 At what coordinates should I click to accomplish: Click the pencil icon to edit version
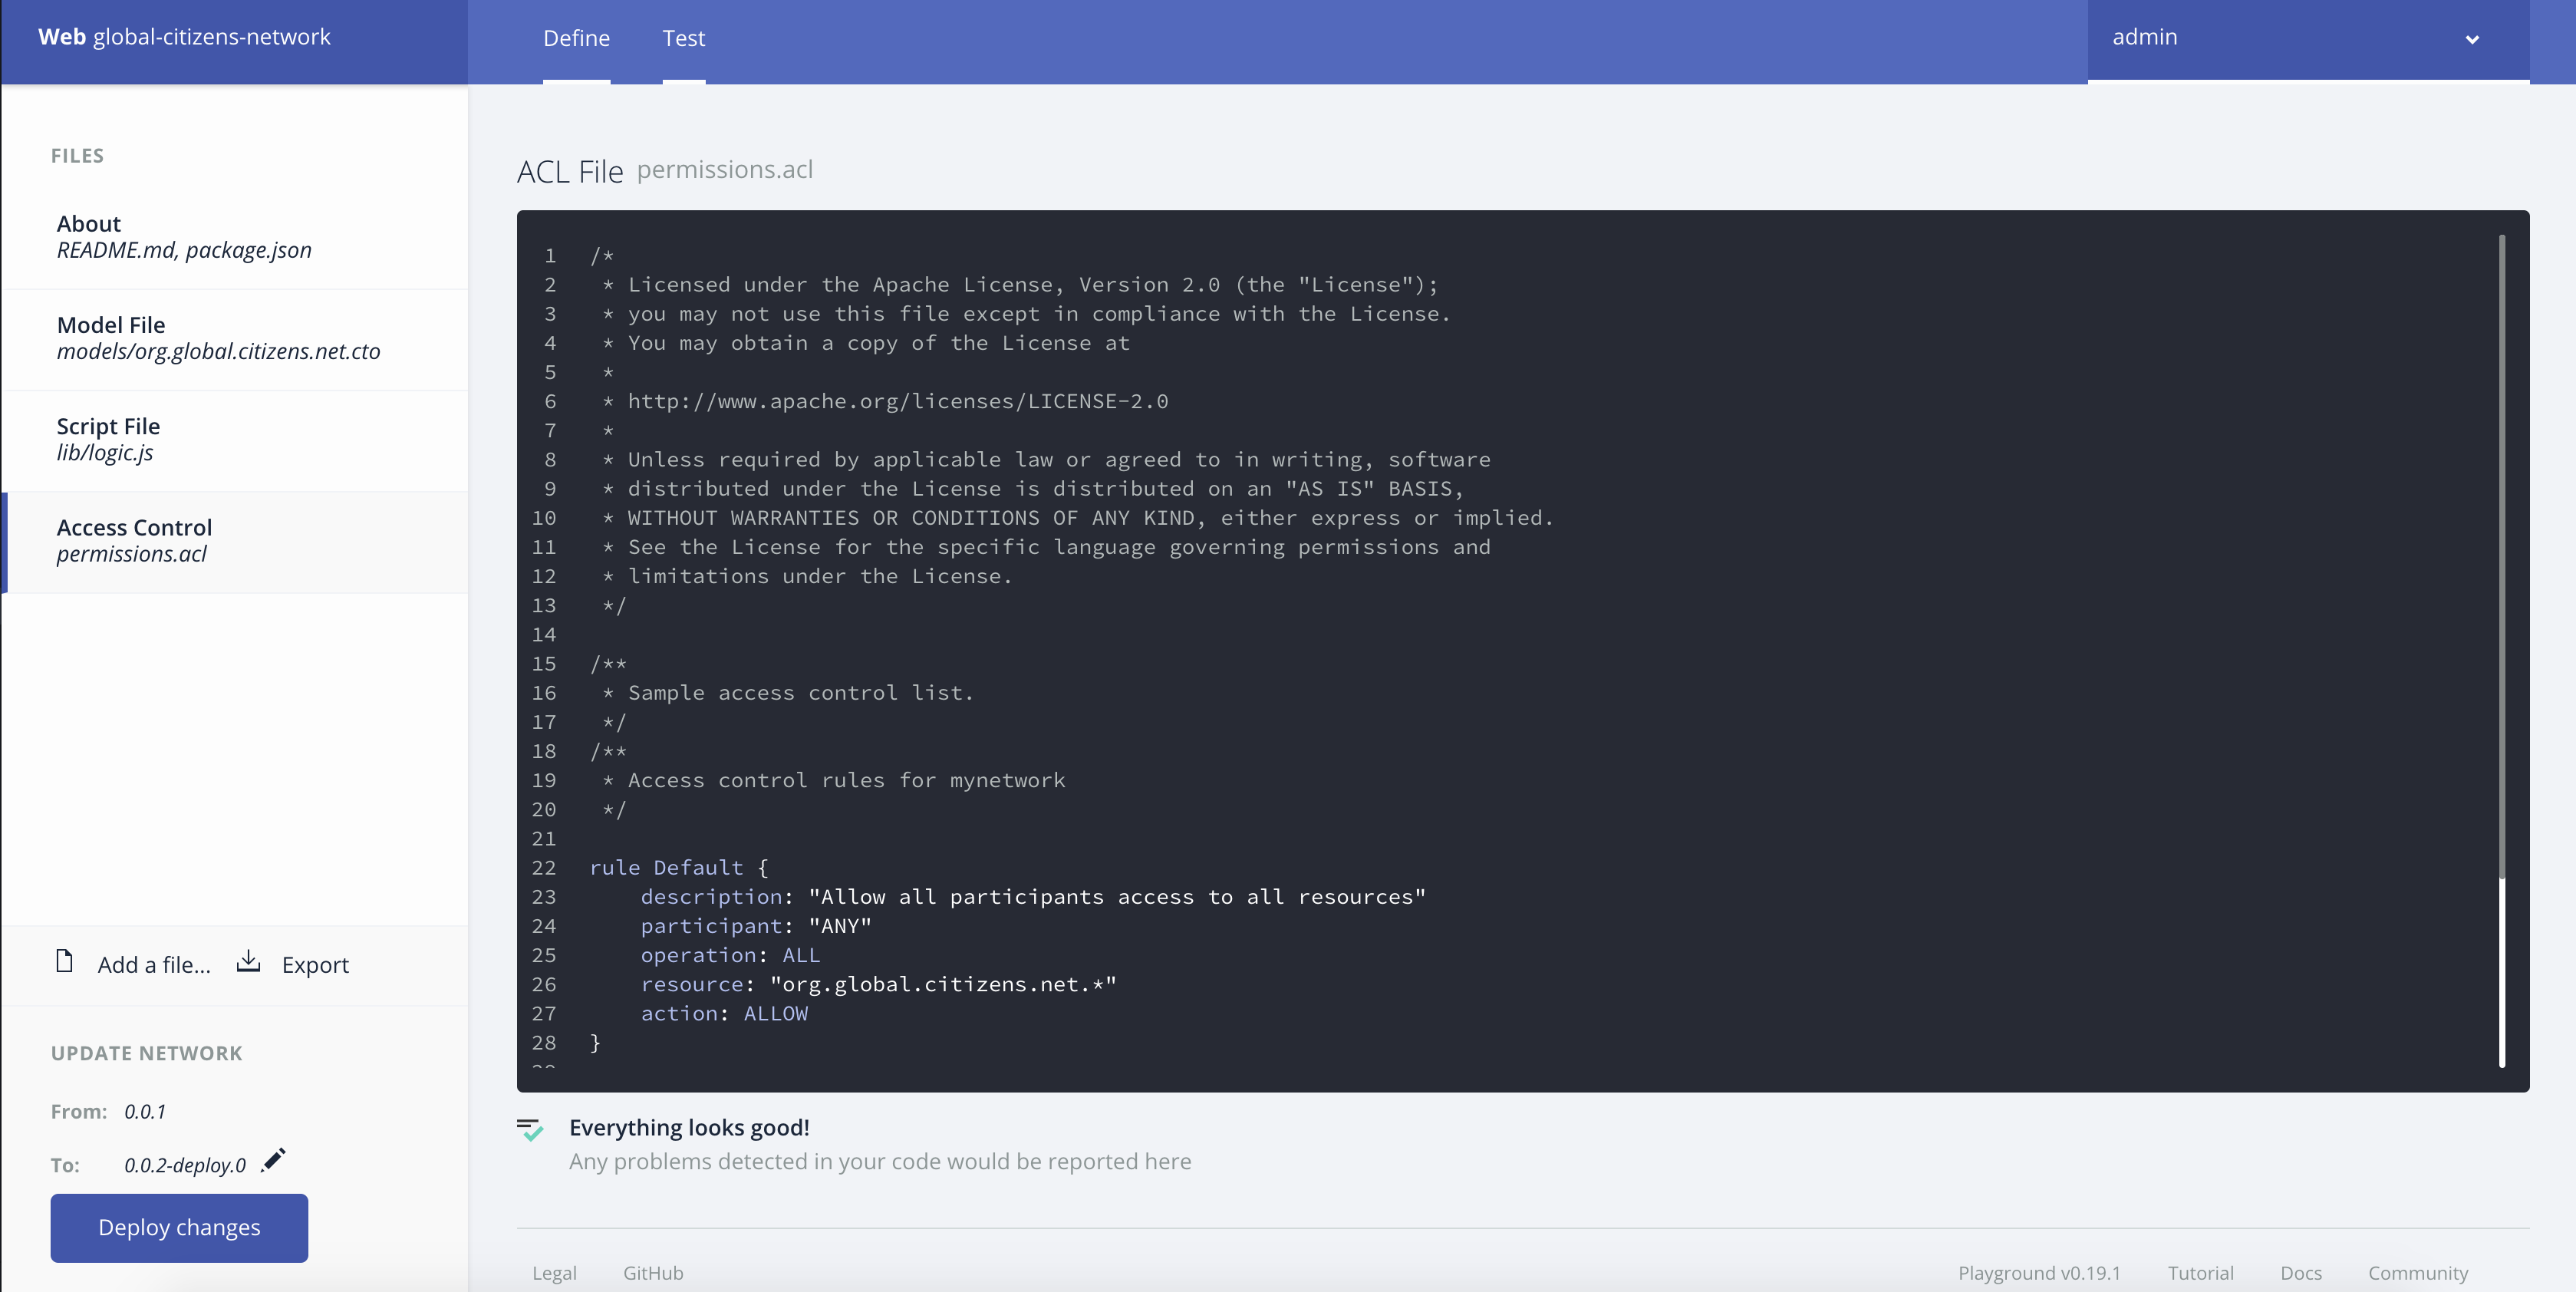[273, 1160]
